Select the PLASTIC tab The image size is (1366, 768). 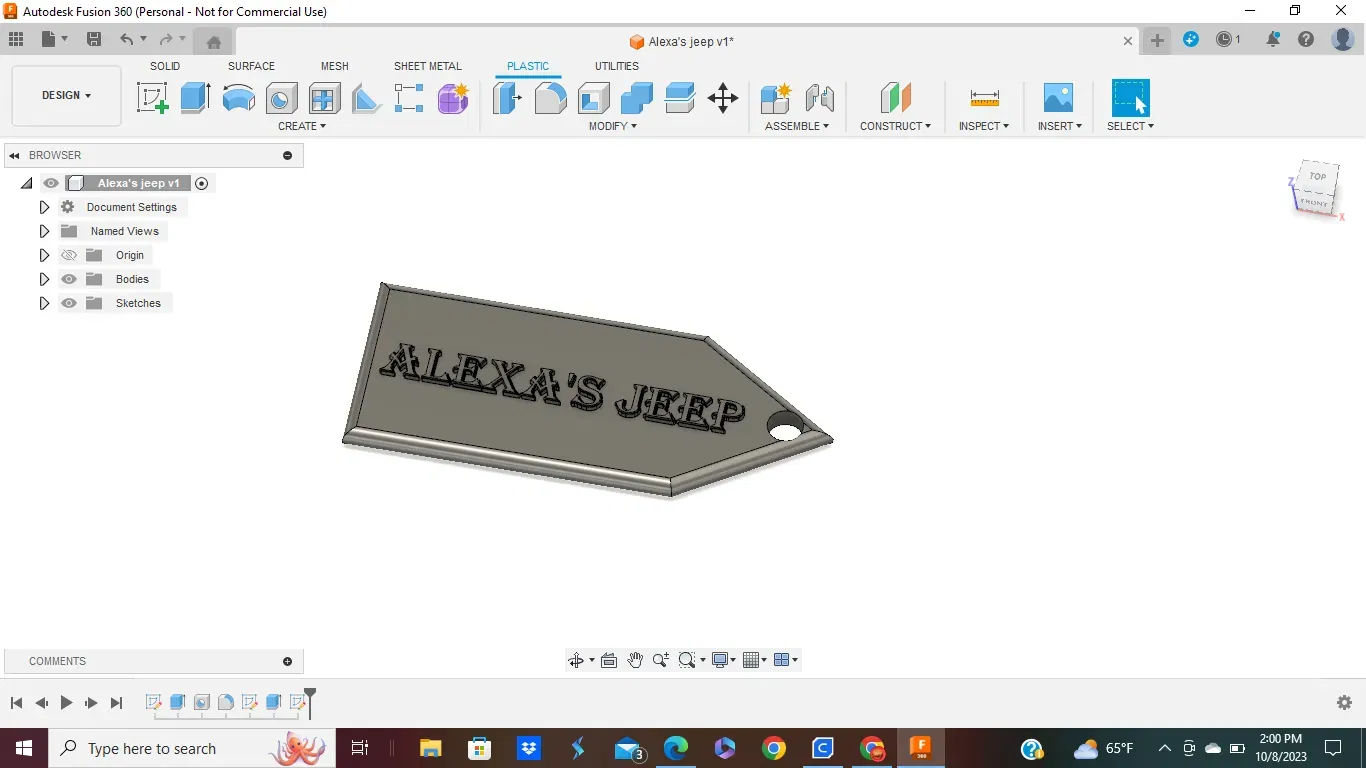point(528,66)
